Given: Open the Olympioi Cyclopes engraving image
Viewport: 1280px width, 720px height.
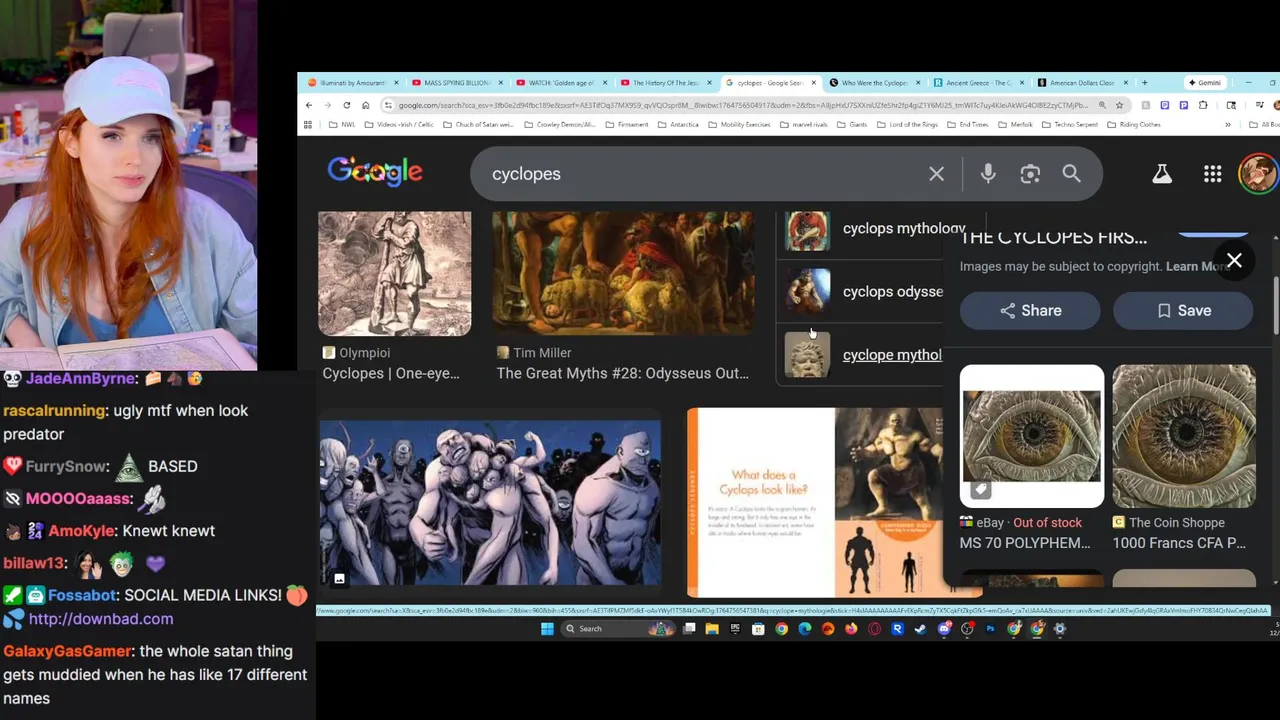Looking at the screenshot, I should tap(394, 273).
